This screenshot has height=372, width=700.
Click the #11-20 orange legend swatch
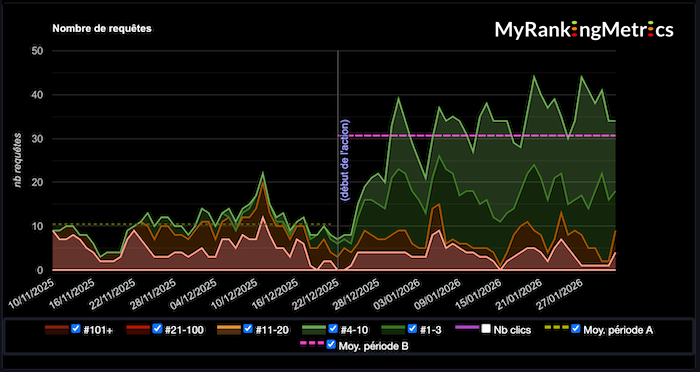tap(229, 330)
